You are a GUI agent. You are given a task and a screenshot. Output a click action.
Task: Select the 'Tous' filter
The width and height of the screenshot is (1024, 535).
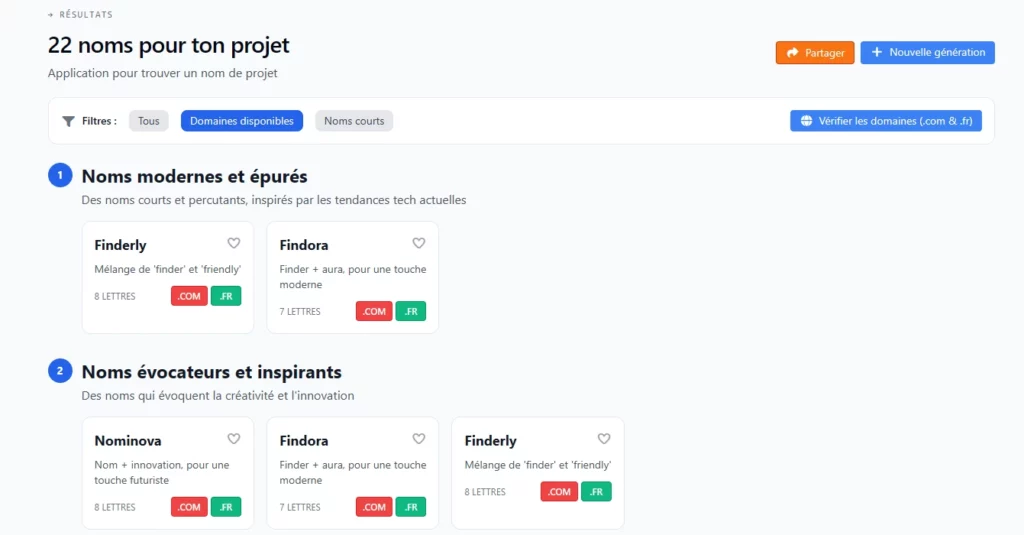(x=149, y=121)
